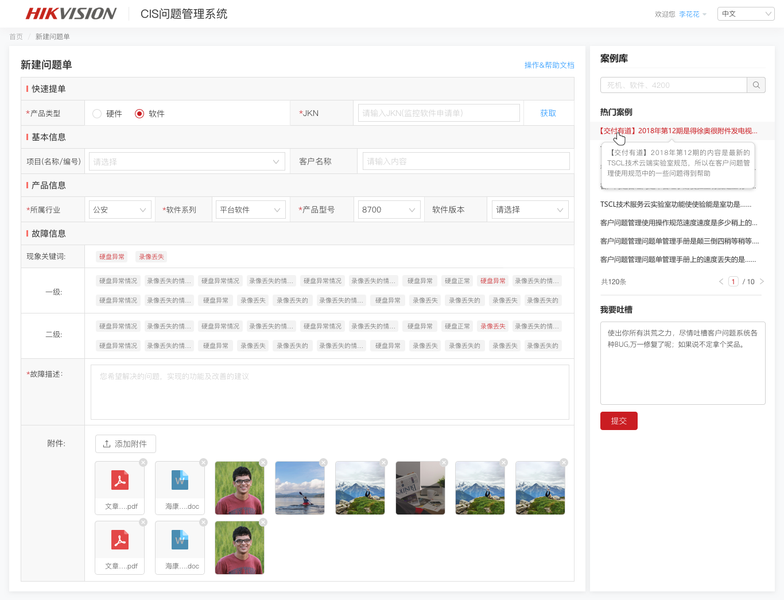Screen dimensions: 784x600
Task: Focus the 我要吐槽 text area
Action: coord(682,363)
